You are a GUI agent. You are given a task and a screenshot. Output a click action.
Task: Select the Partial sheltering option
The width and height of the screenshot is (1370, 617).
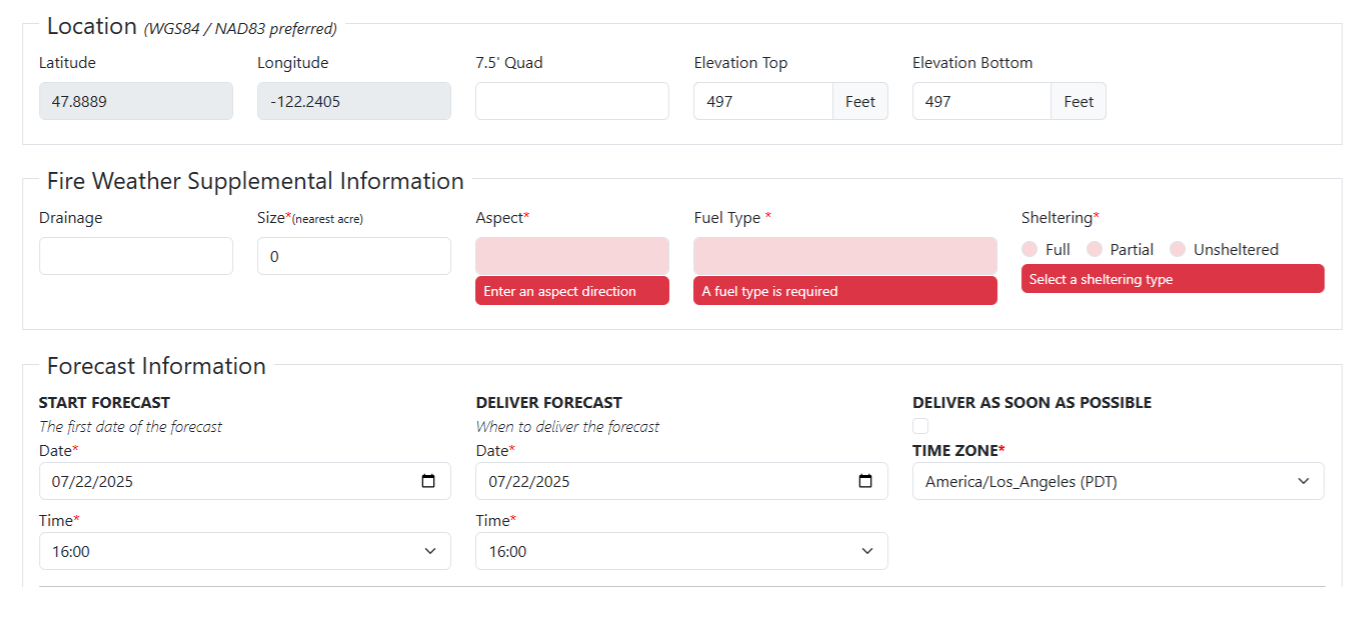coord(1095,249)
